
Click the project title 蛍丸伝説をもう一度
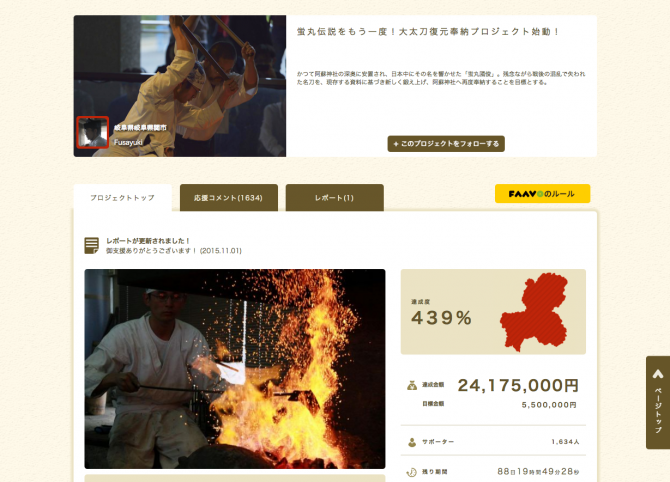tap(428, 32)
